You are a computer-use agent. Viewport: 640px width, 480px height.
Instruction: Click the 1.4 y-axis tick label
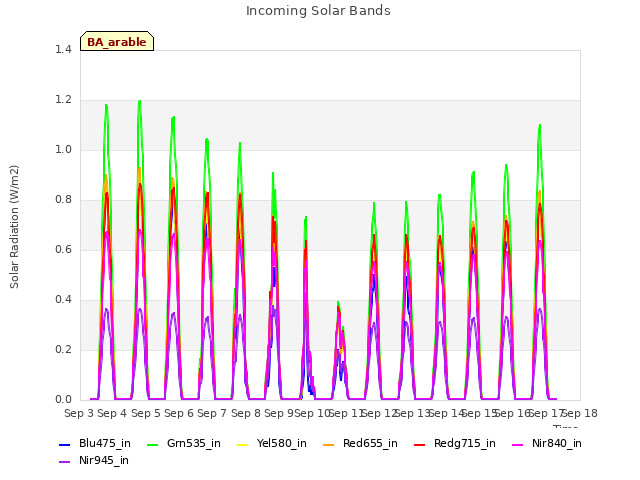tap(63, 49)
